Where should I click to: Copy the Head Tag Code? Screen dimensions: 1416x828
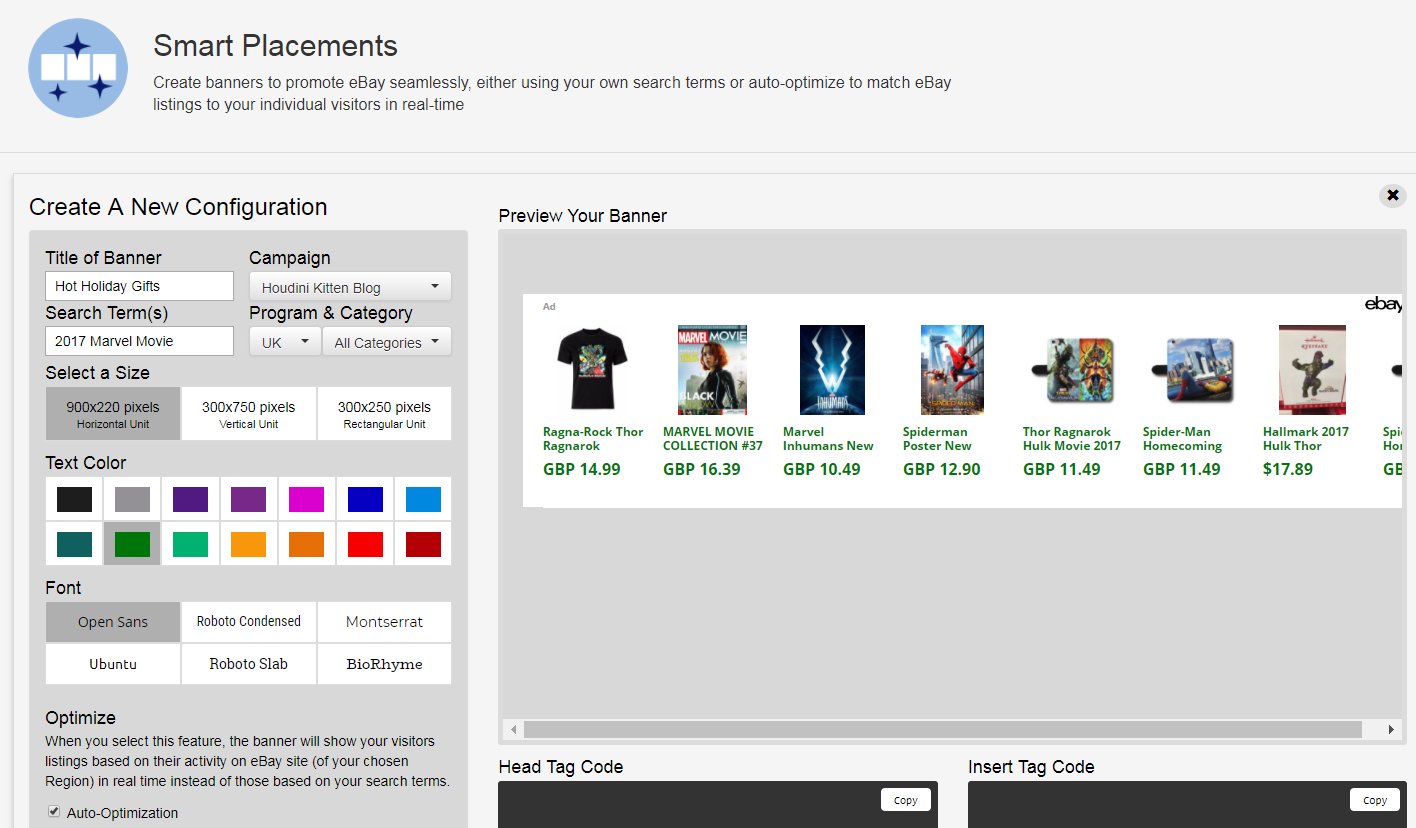(906, 800)
